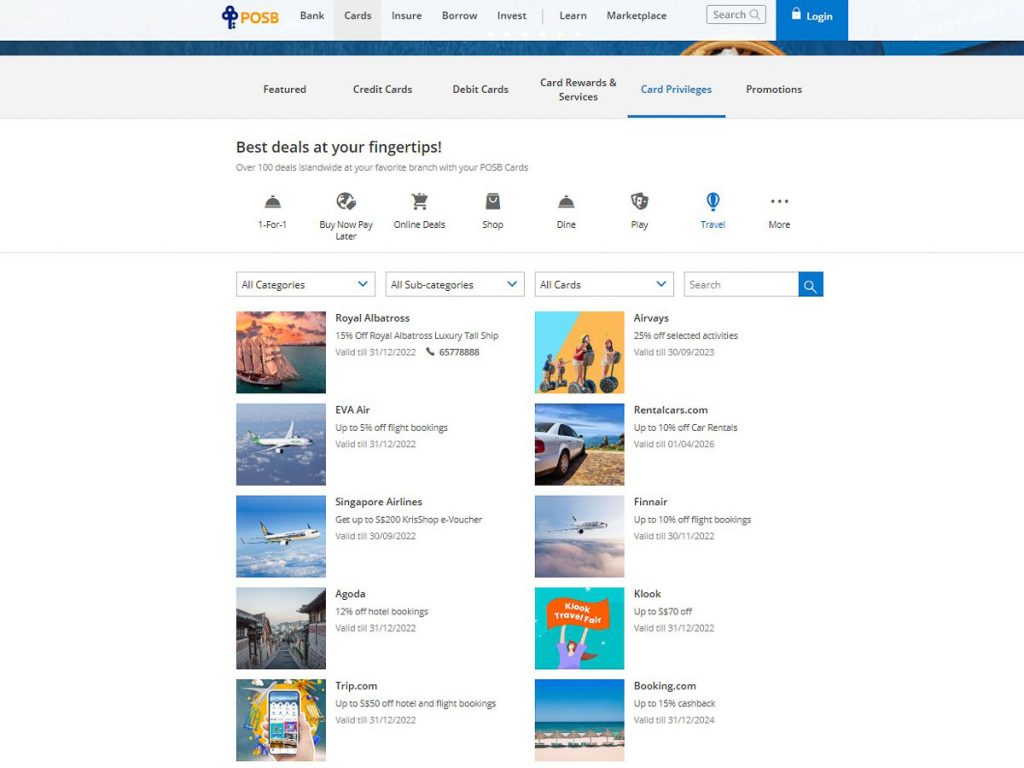Click 'Up to 10% off Car Rentals' text
Viewport: 1024px width, 768px height.
coord(685,428)
